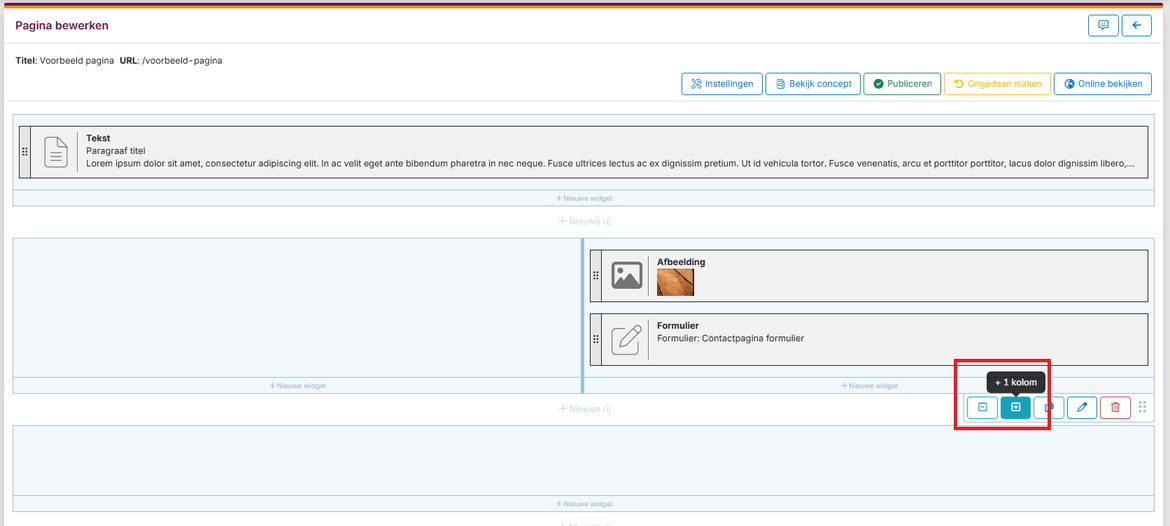Screen dimensions: 1170x526
Task: Click the pencil icon to edit row
Action: (x=1081, y=407)
